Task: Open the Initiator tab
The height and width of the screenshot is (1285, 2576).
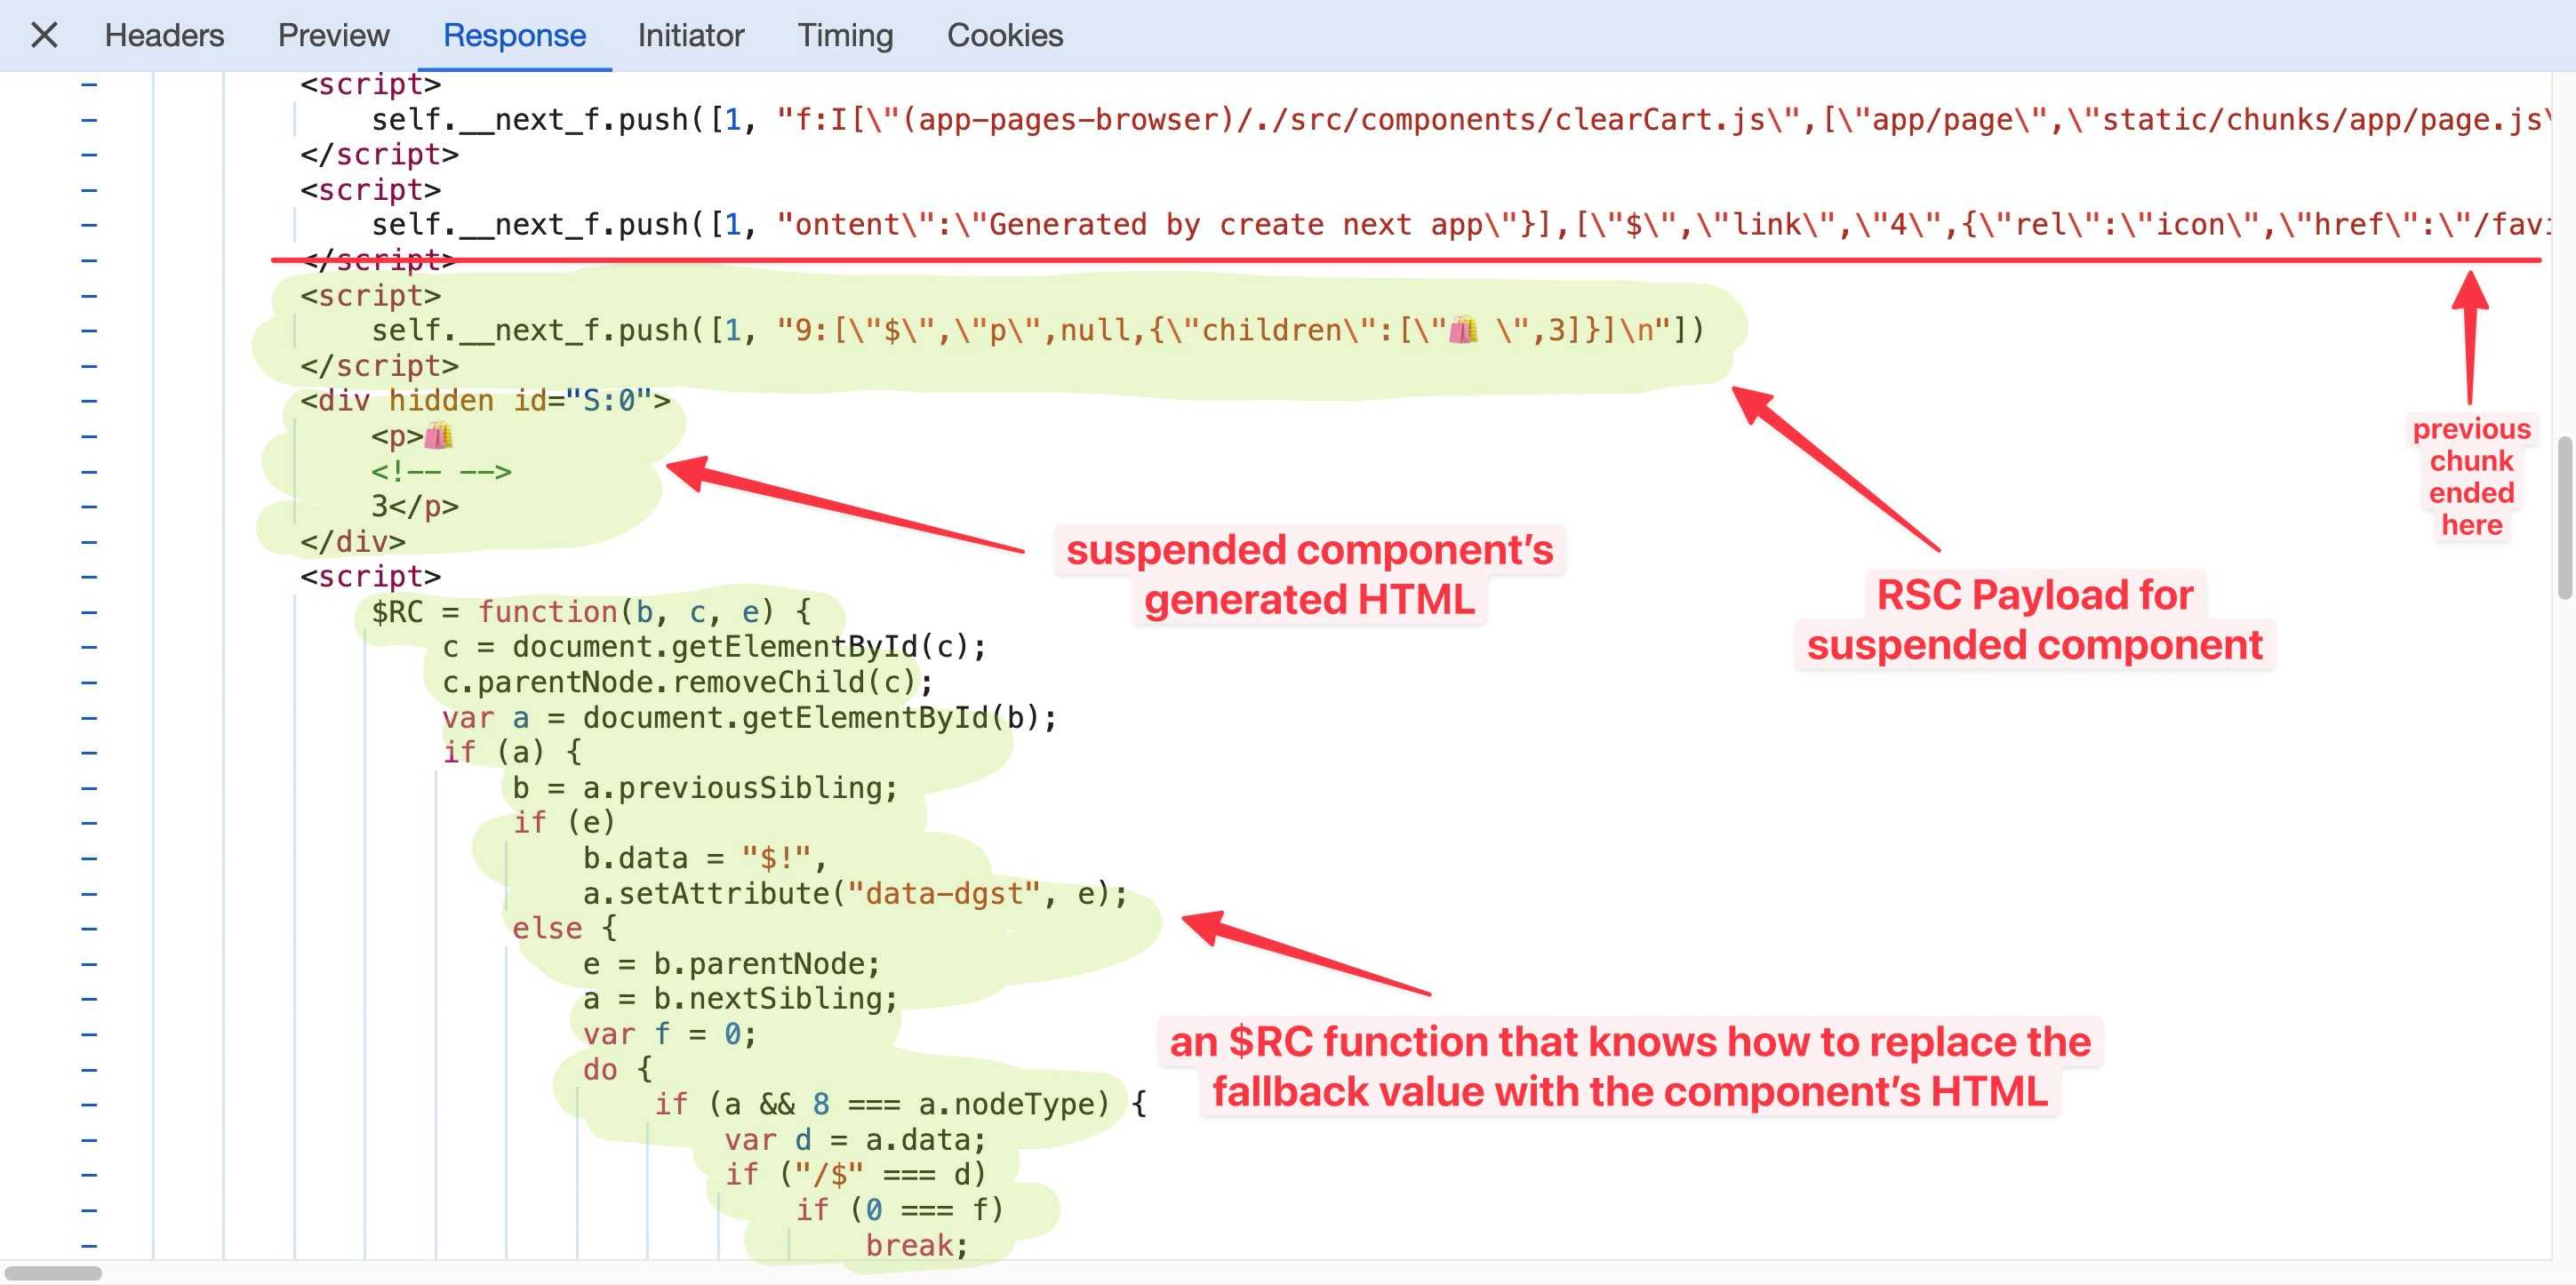Action: coord(690,36)
